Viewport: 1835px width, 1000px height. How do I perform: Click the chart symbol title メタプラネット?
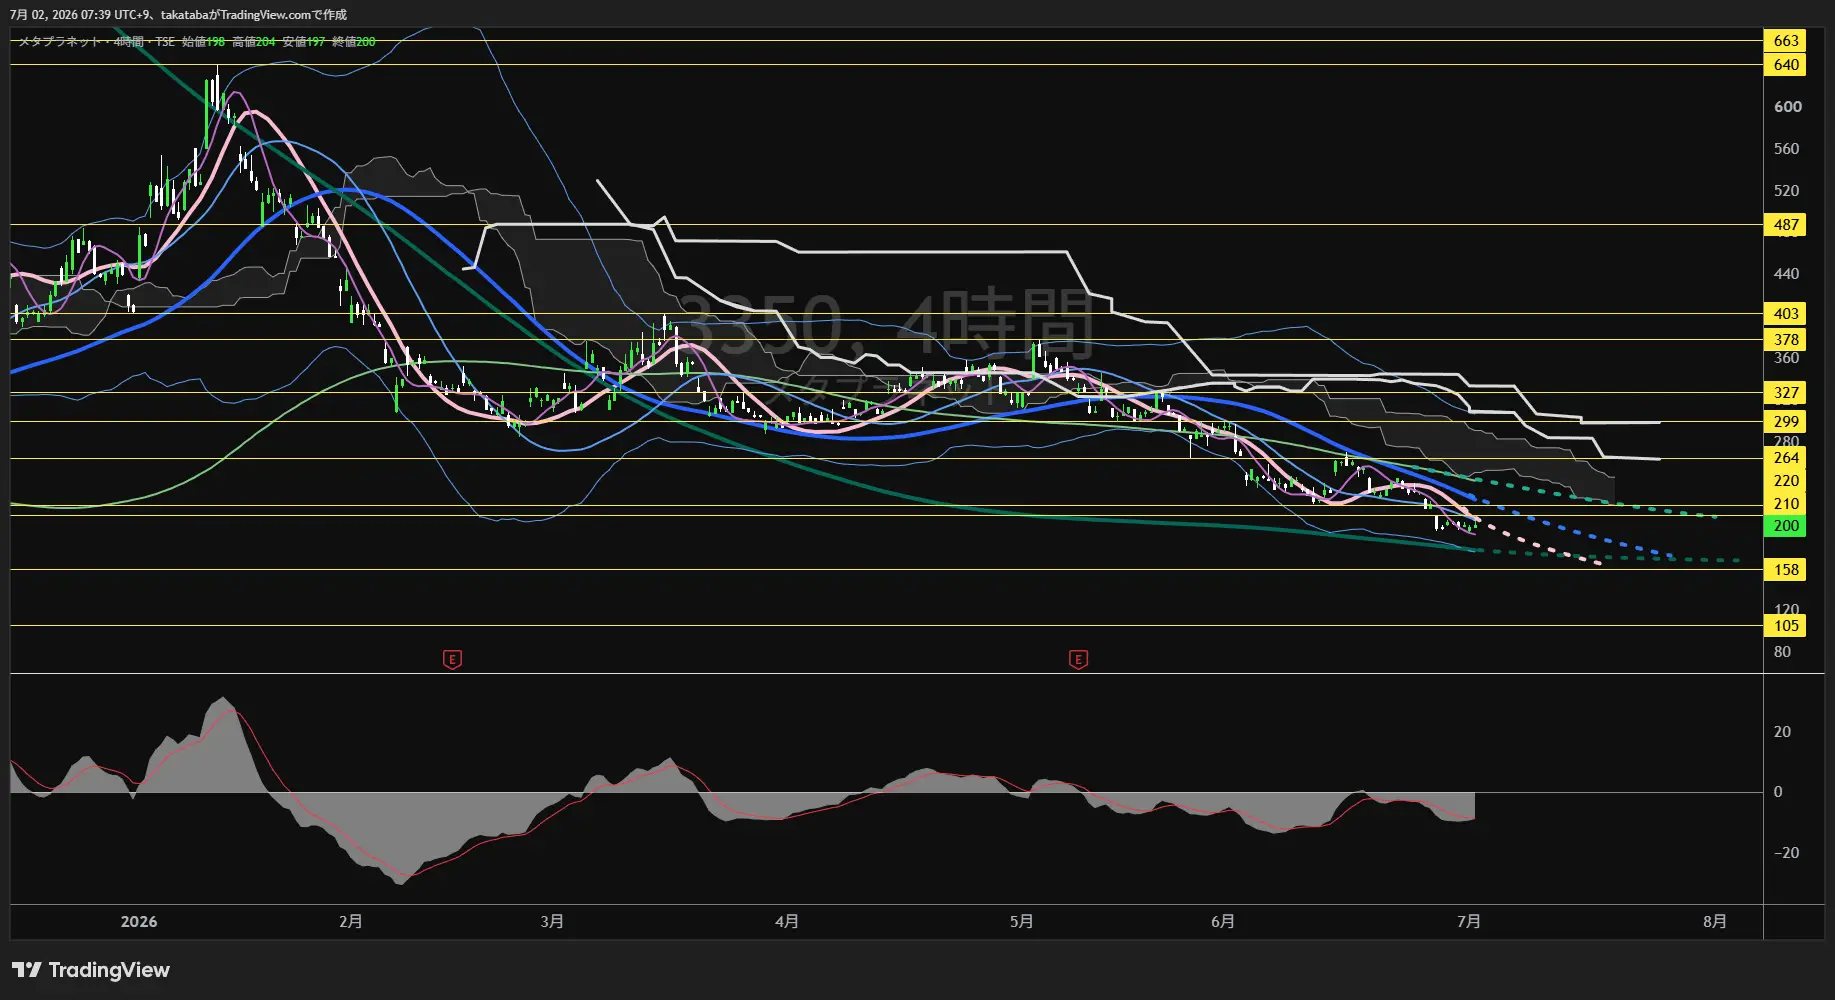(x=60, y=42)
